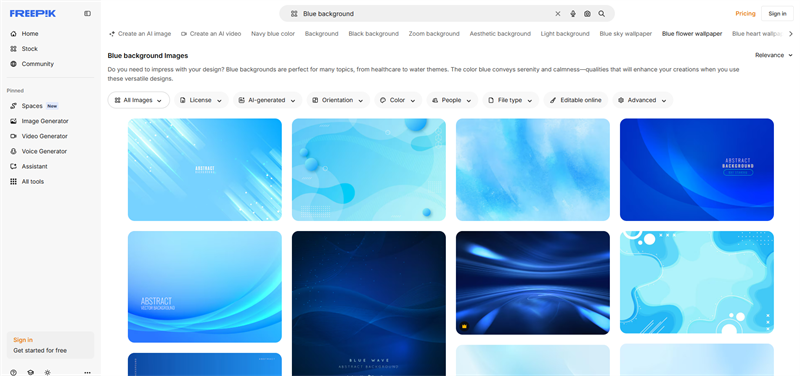Open dark blue Abstract Background thumbnail
Image resolution: width=800 pixels, height=376 pixels.
[x=697, y=170]
